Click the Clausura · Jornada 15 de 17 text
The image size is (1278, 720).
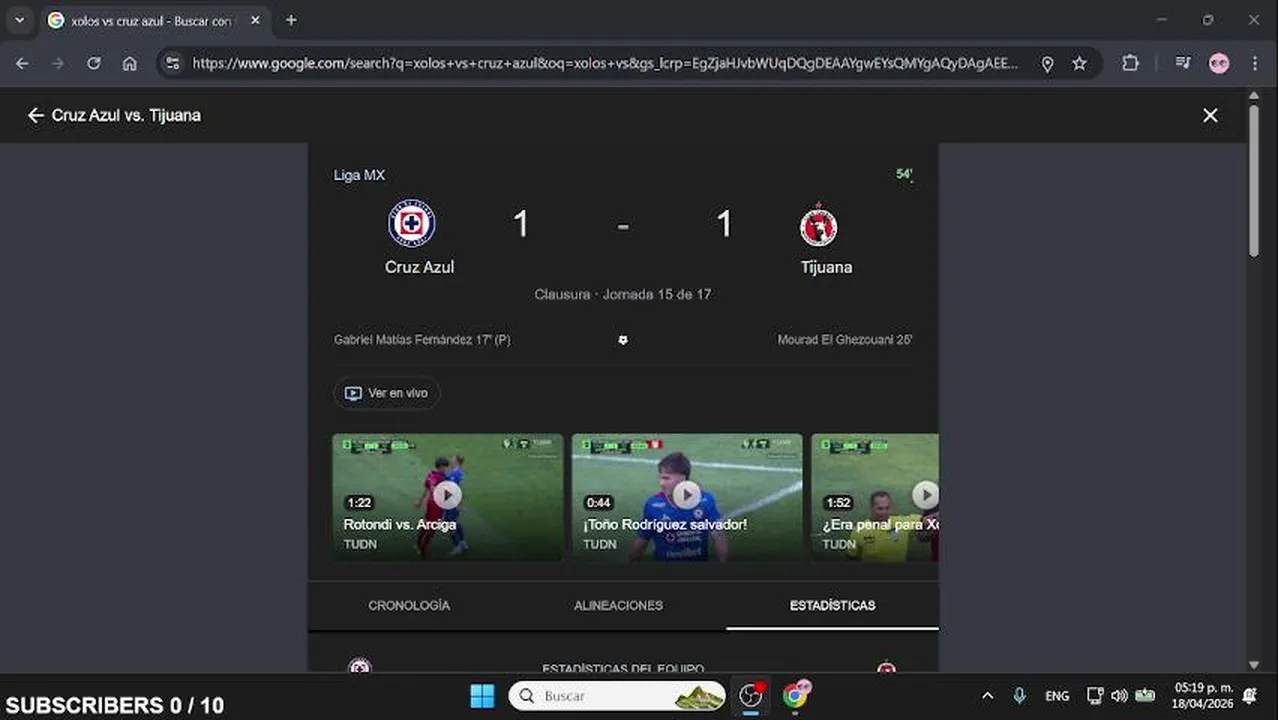623,295
